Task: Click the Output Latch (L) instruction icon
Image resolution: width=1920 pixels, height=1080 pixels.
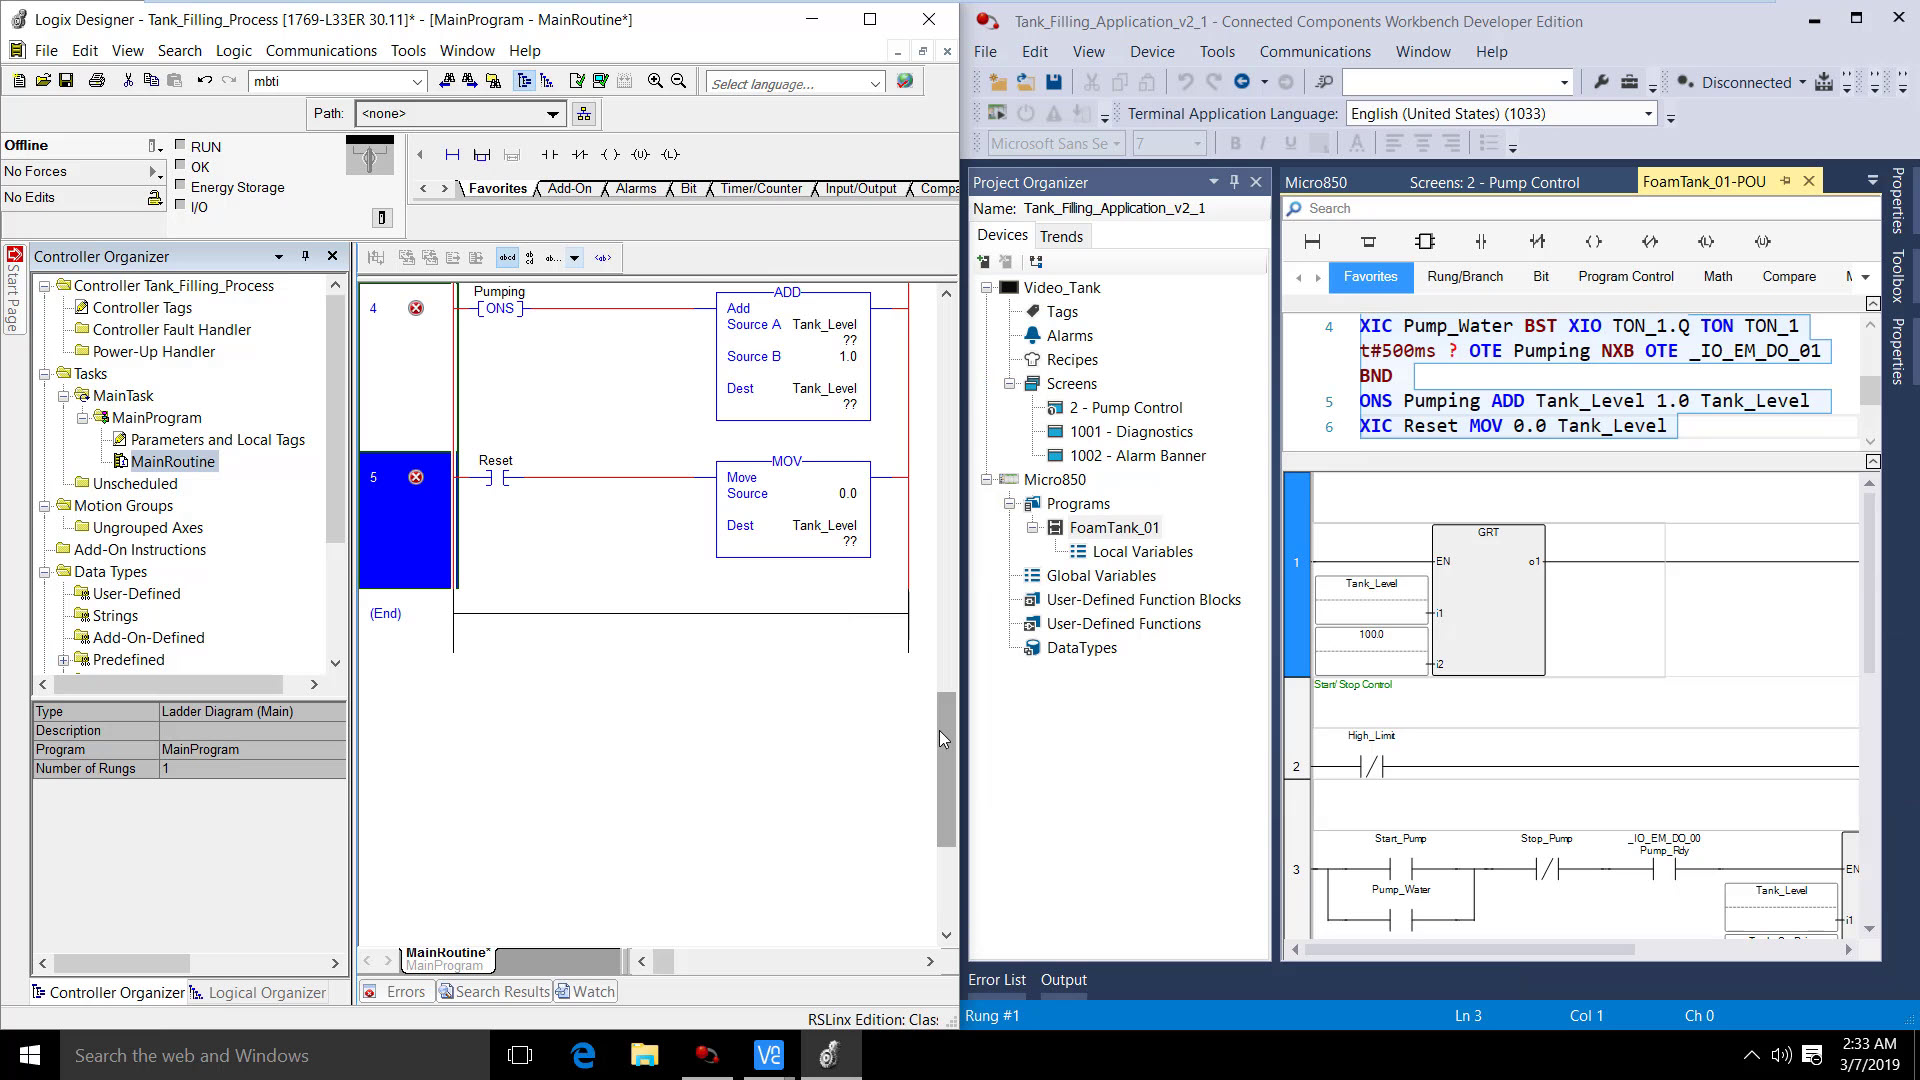Action: coord(670,155)
